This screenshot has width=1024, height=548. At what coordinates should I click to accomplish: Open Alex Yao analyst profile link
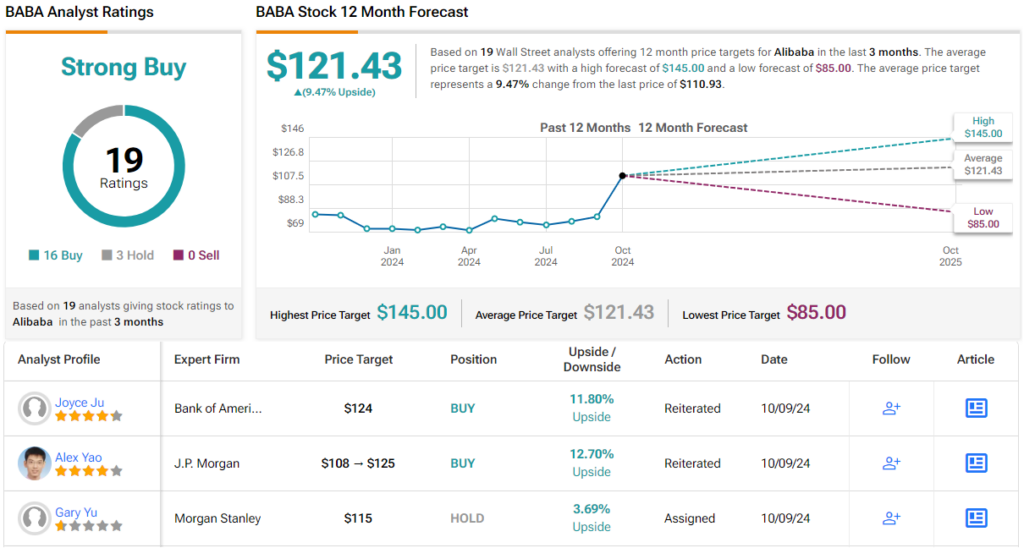tap(79, 457)
